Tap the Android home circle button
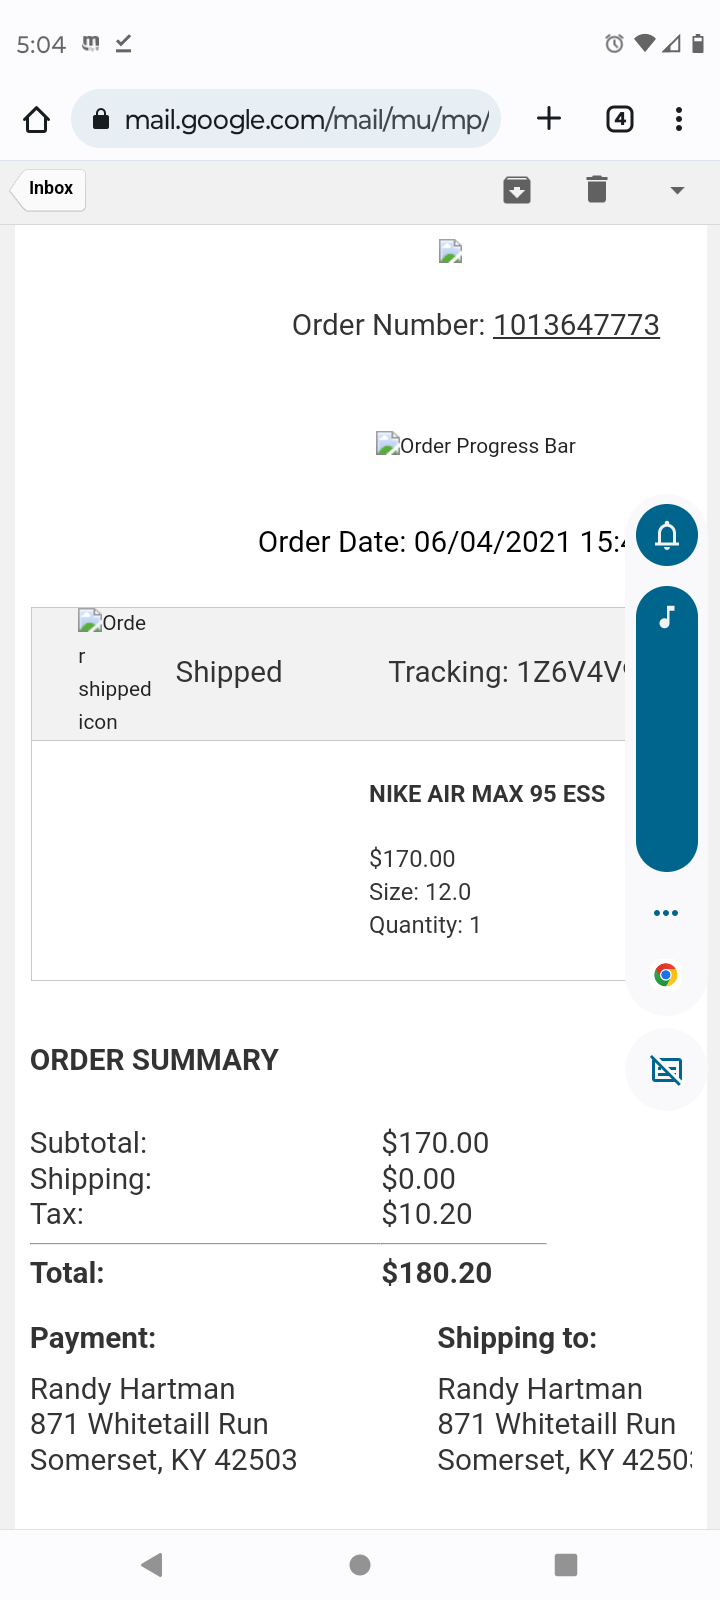Screen dimensions: 720x1600 [x=360, y=1565]
